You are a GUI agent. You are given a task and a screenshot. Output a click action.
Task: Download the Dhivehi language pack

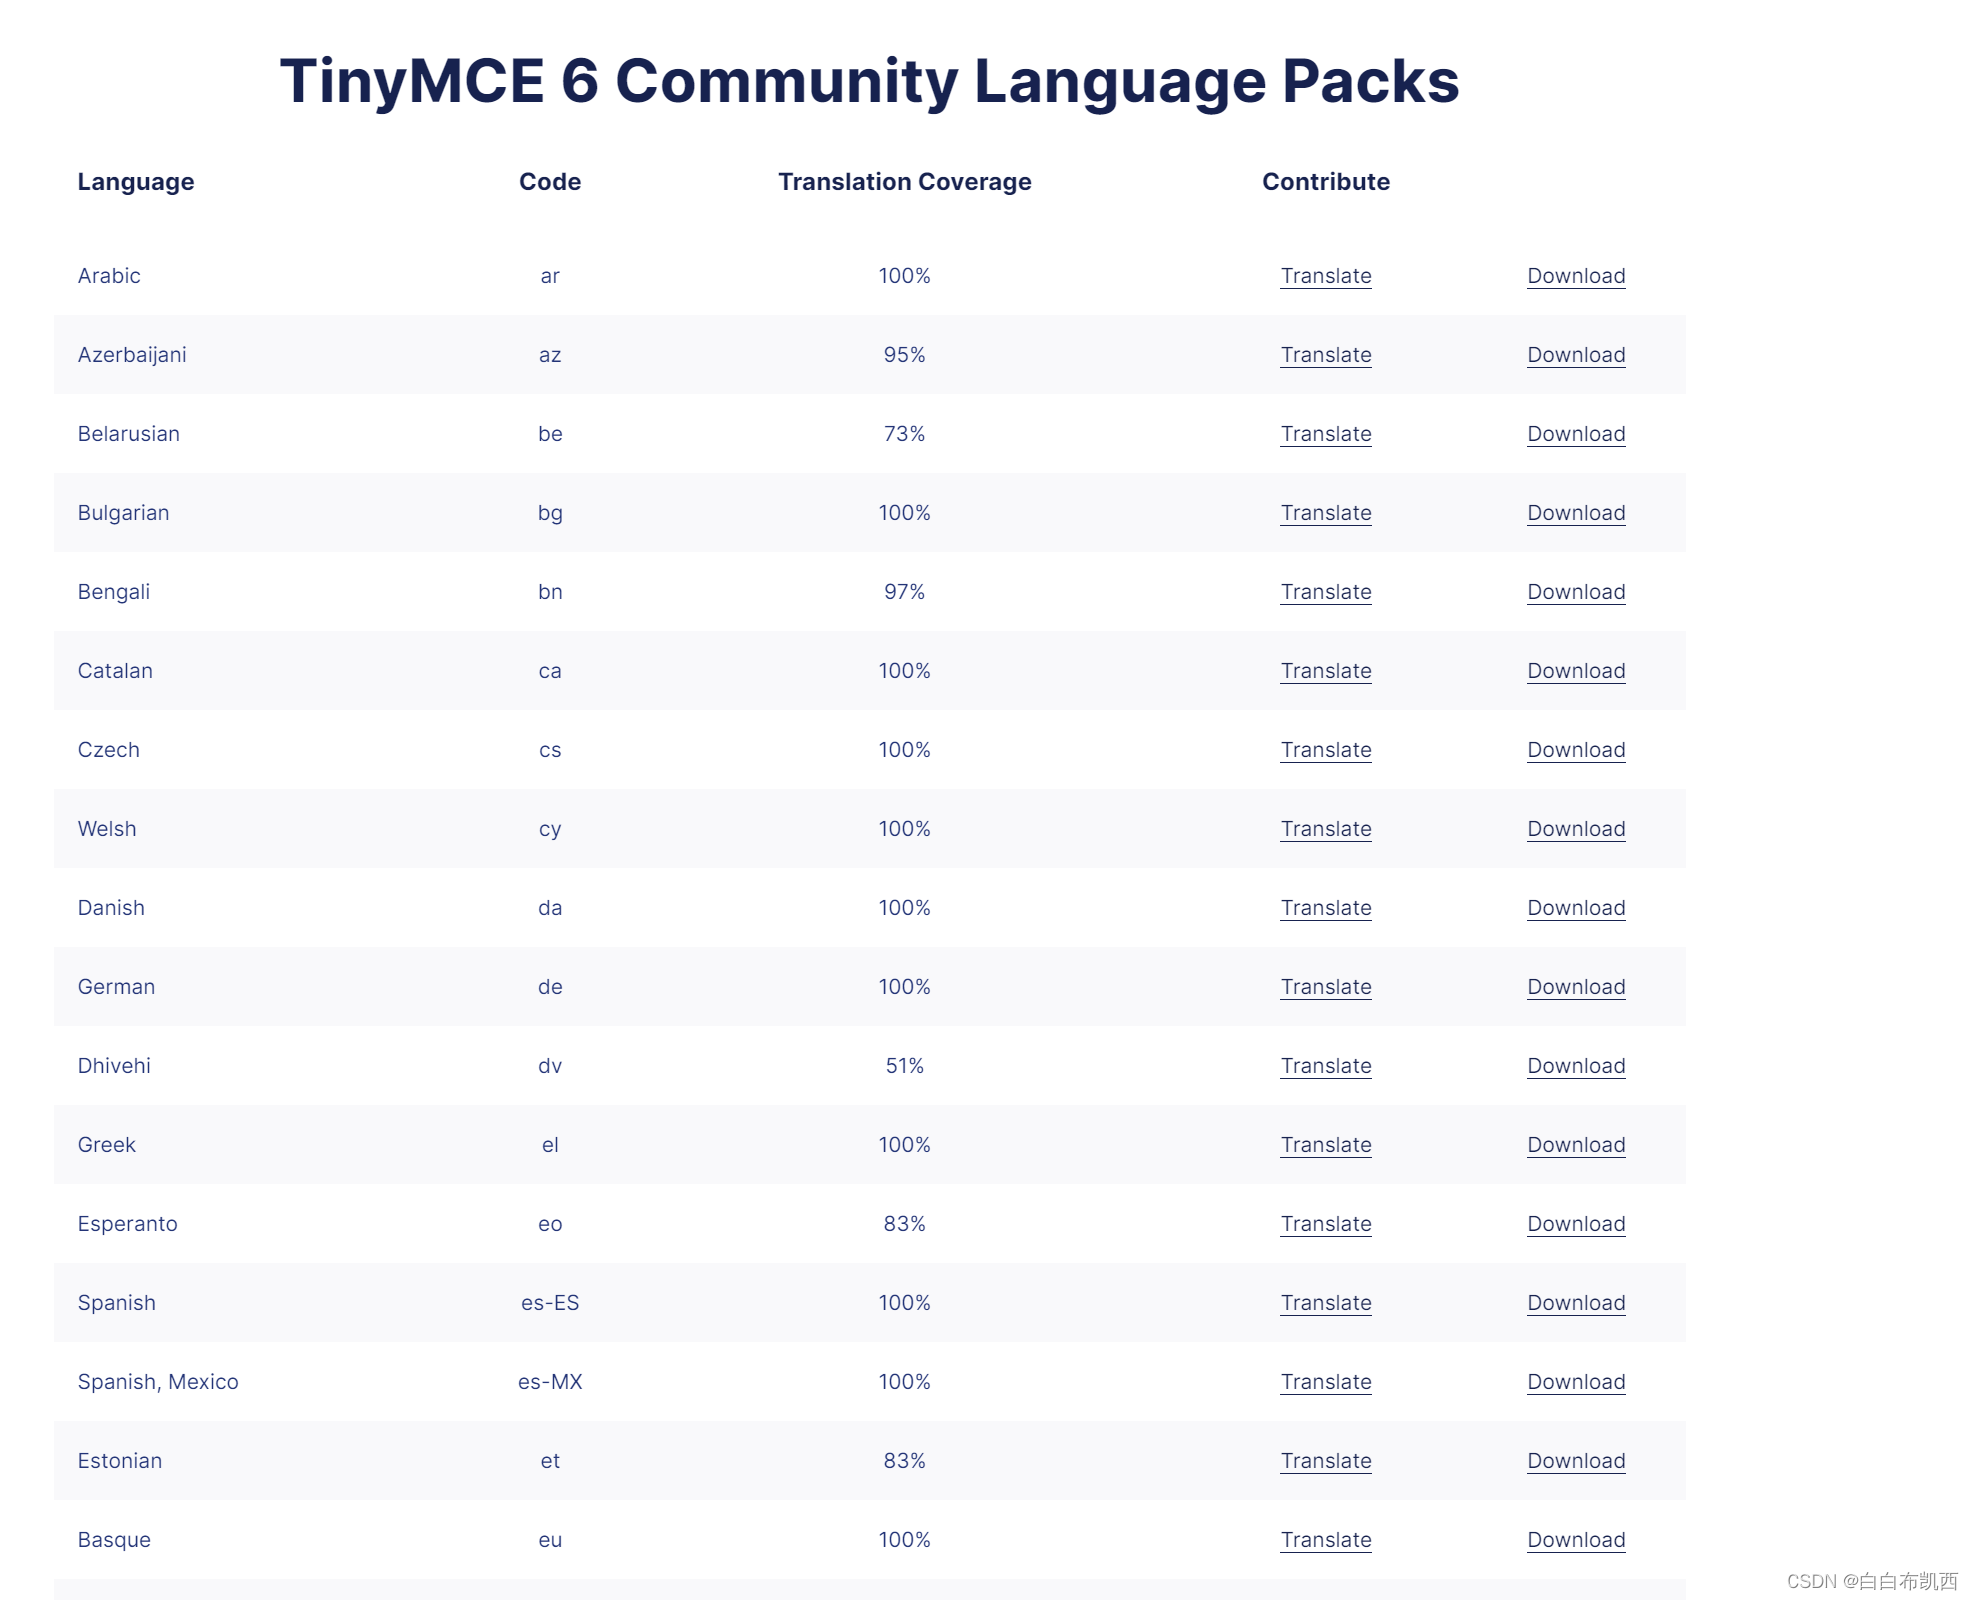(x=1576, y=1066)
